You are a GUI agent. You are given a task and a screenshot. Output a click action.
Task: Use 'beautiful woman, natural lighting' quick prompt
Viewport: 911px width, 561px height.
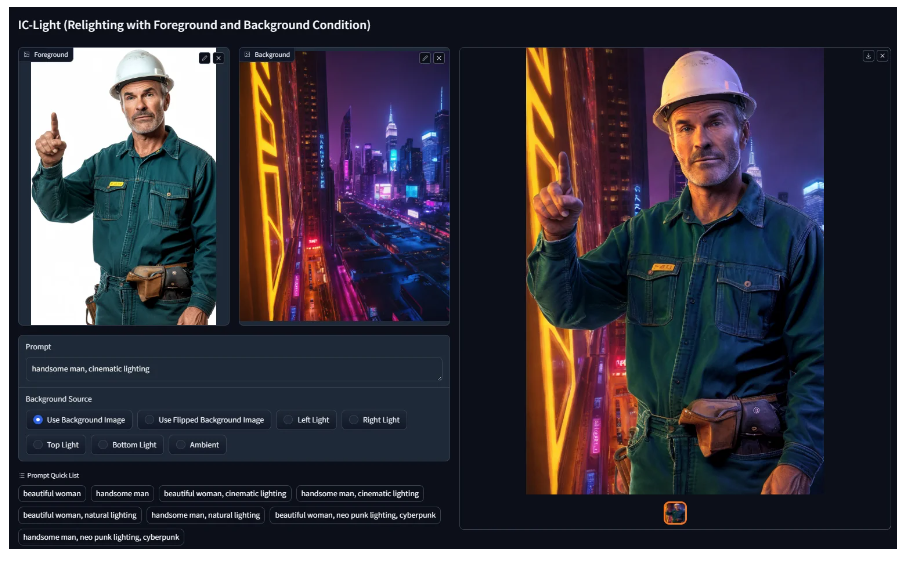click(x=80, y=515)
